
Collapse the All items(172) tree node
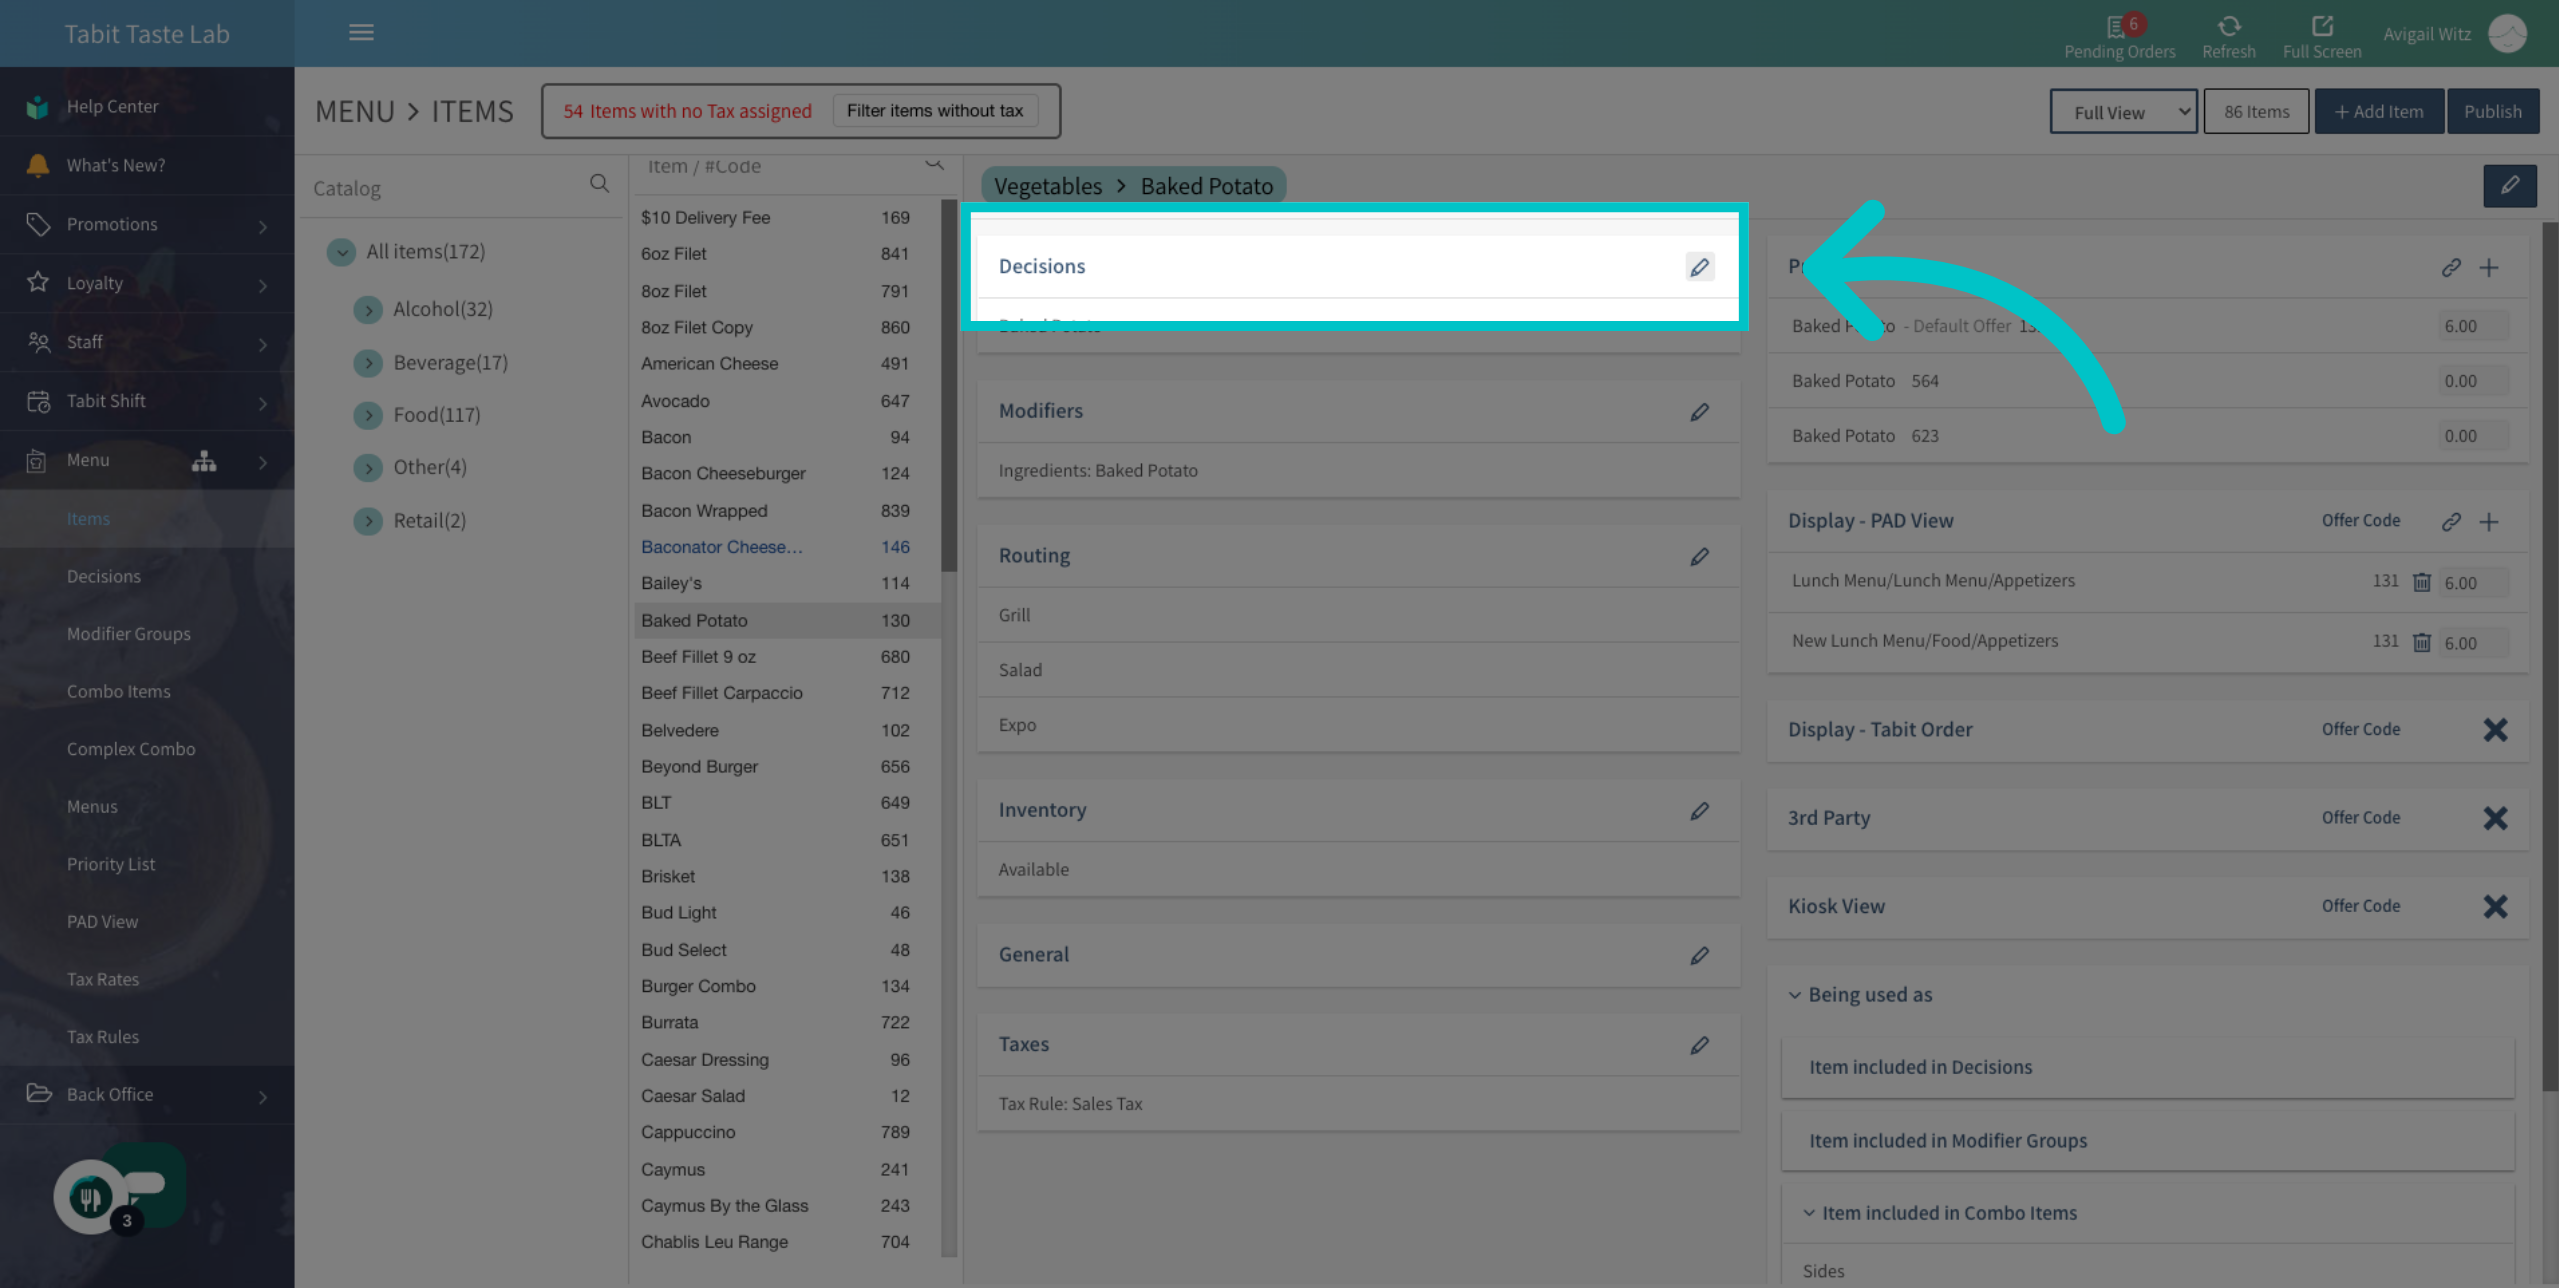click(x=341, y=252)
